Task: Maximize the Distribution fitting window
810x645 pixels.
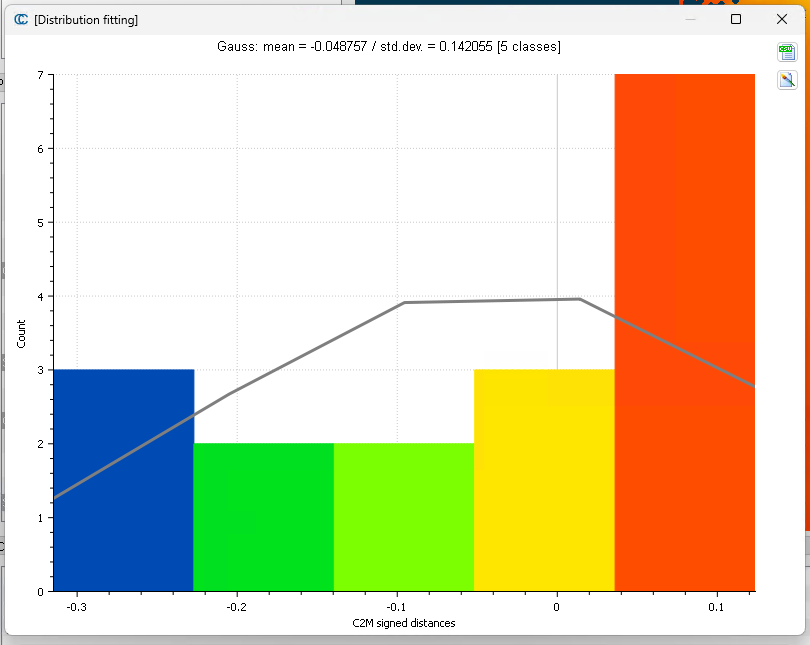Action: coord(736,19)
